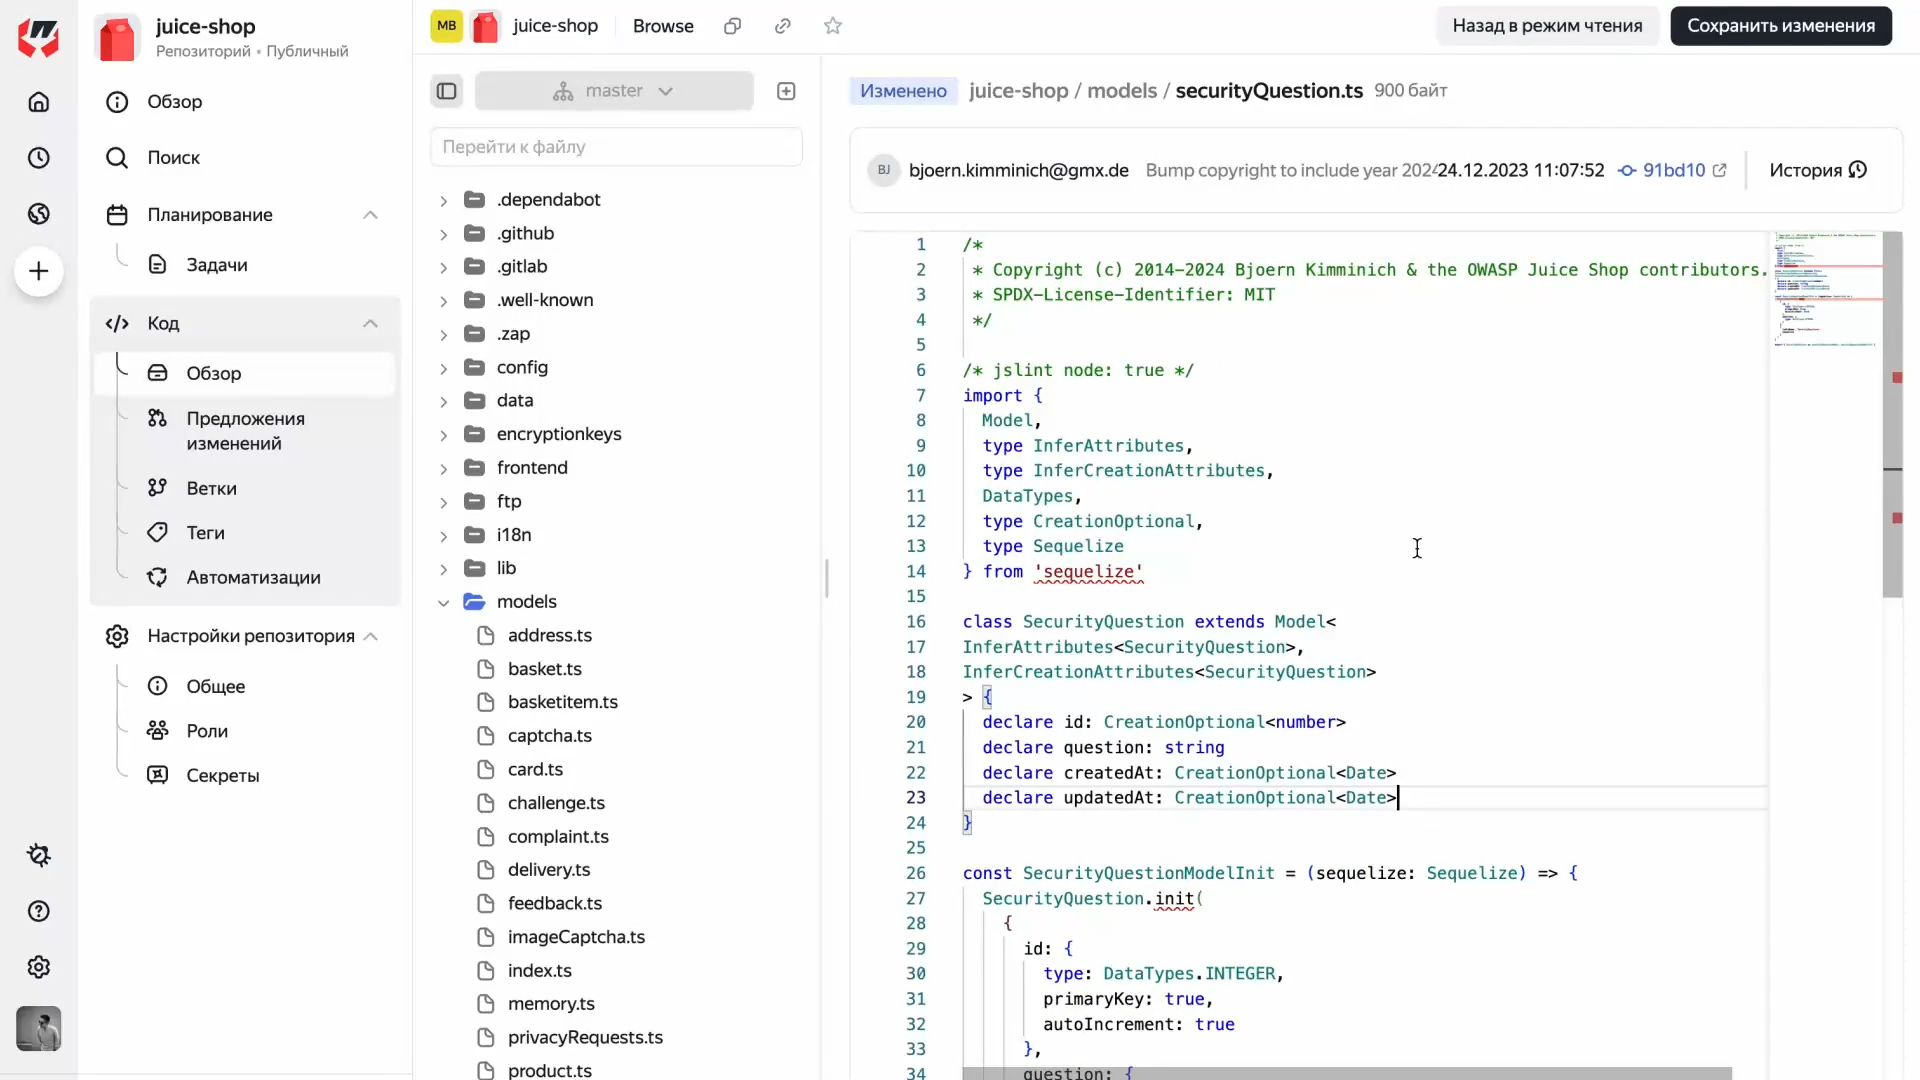Select the encryptionkeys folder
Viewport: 1920px width, 1080px height.
pyautogui.click(x=559, y=435)
